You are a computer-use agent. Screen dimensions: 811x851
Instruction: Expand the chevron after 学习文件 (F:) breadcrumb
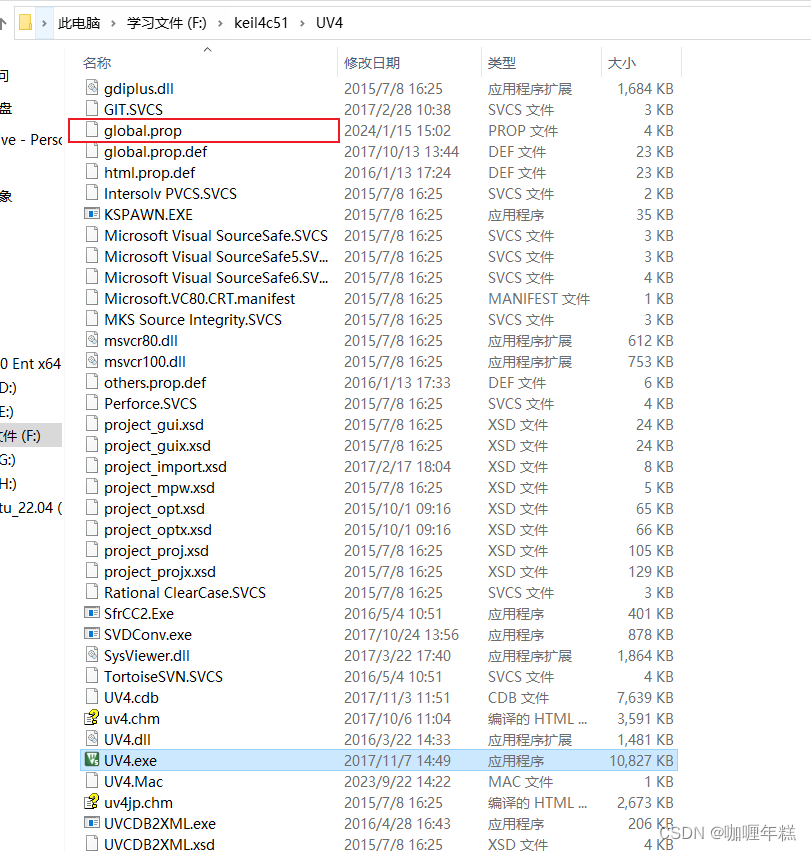click(220, 23)
